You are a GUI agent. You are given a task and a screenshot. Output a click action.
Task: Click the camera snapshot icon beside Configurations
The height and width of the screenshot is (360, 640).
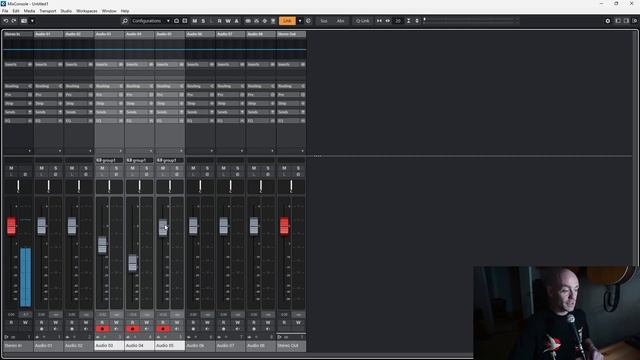click(x=176, y=21)
